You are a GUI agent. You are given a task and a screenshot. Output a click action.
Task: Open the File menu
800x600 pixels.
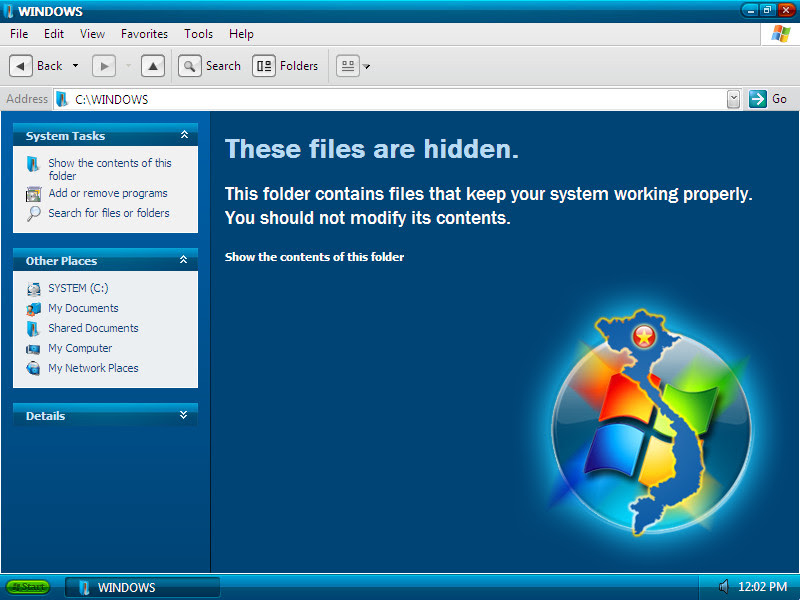click(19, 34)
